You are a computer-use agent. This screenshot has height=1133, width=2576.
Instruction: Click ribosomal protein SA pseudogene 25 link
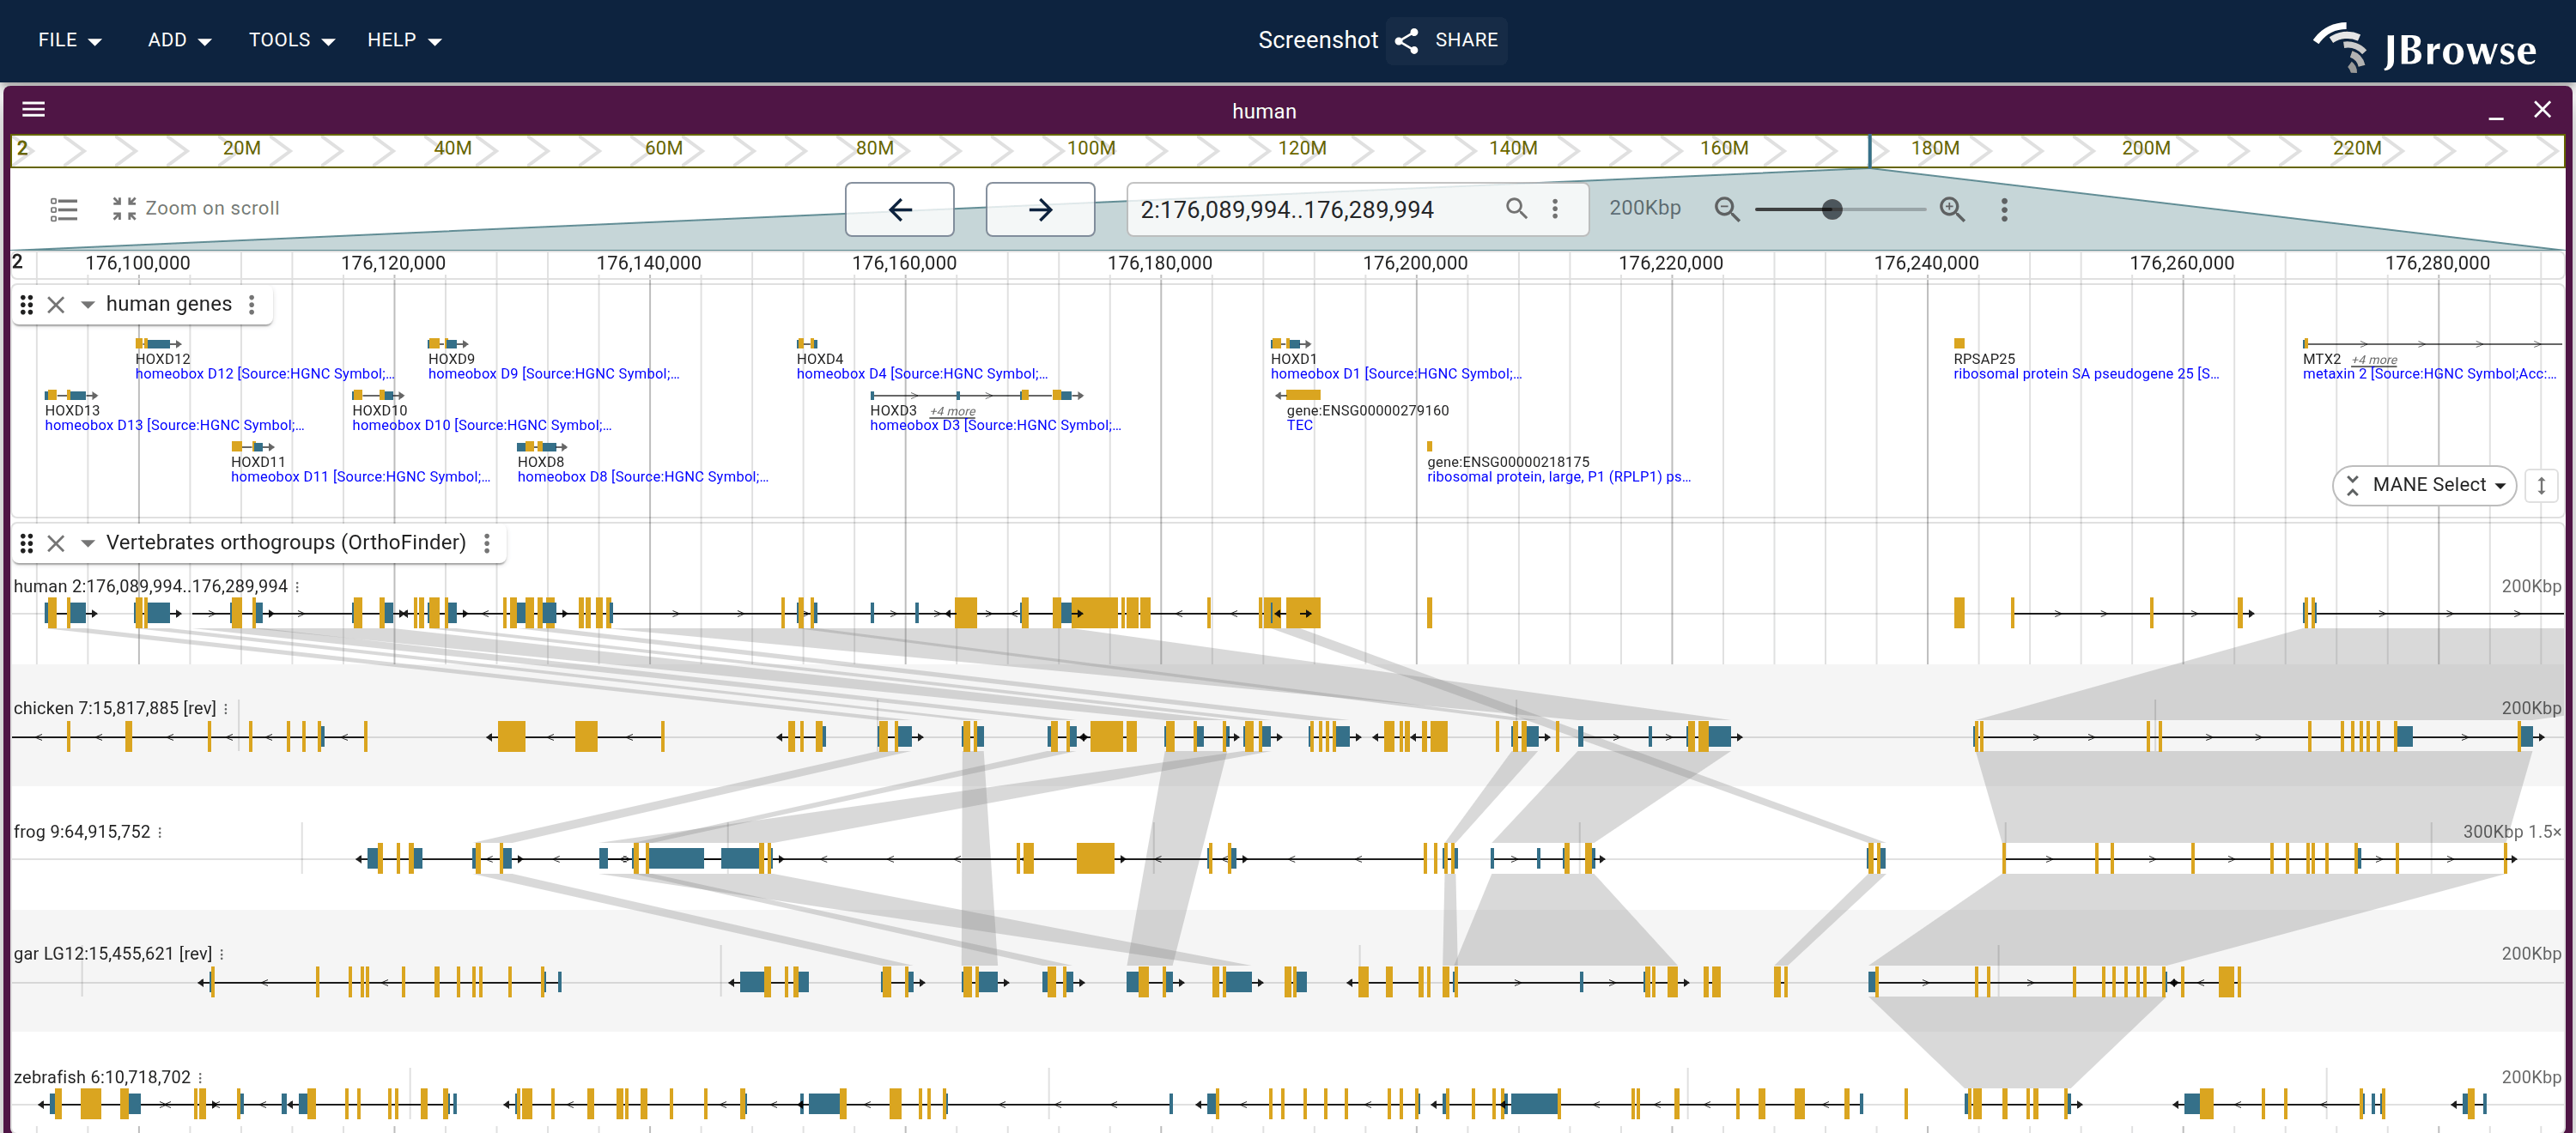click(2085, 374)
